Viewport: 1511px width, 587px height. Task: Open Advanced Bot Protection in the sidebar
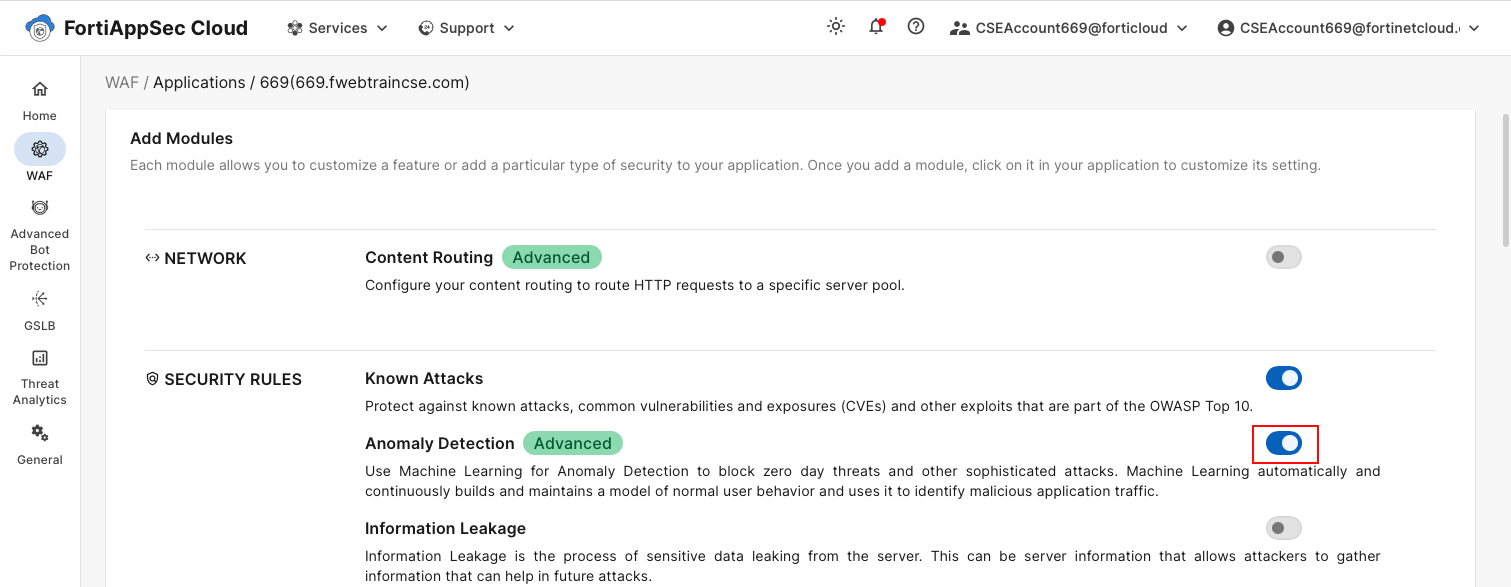[40, 236]
